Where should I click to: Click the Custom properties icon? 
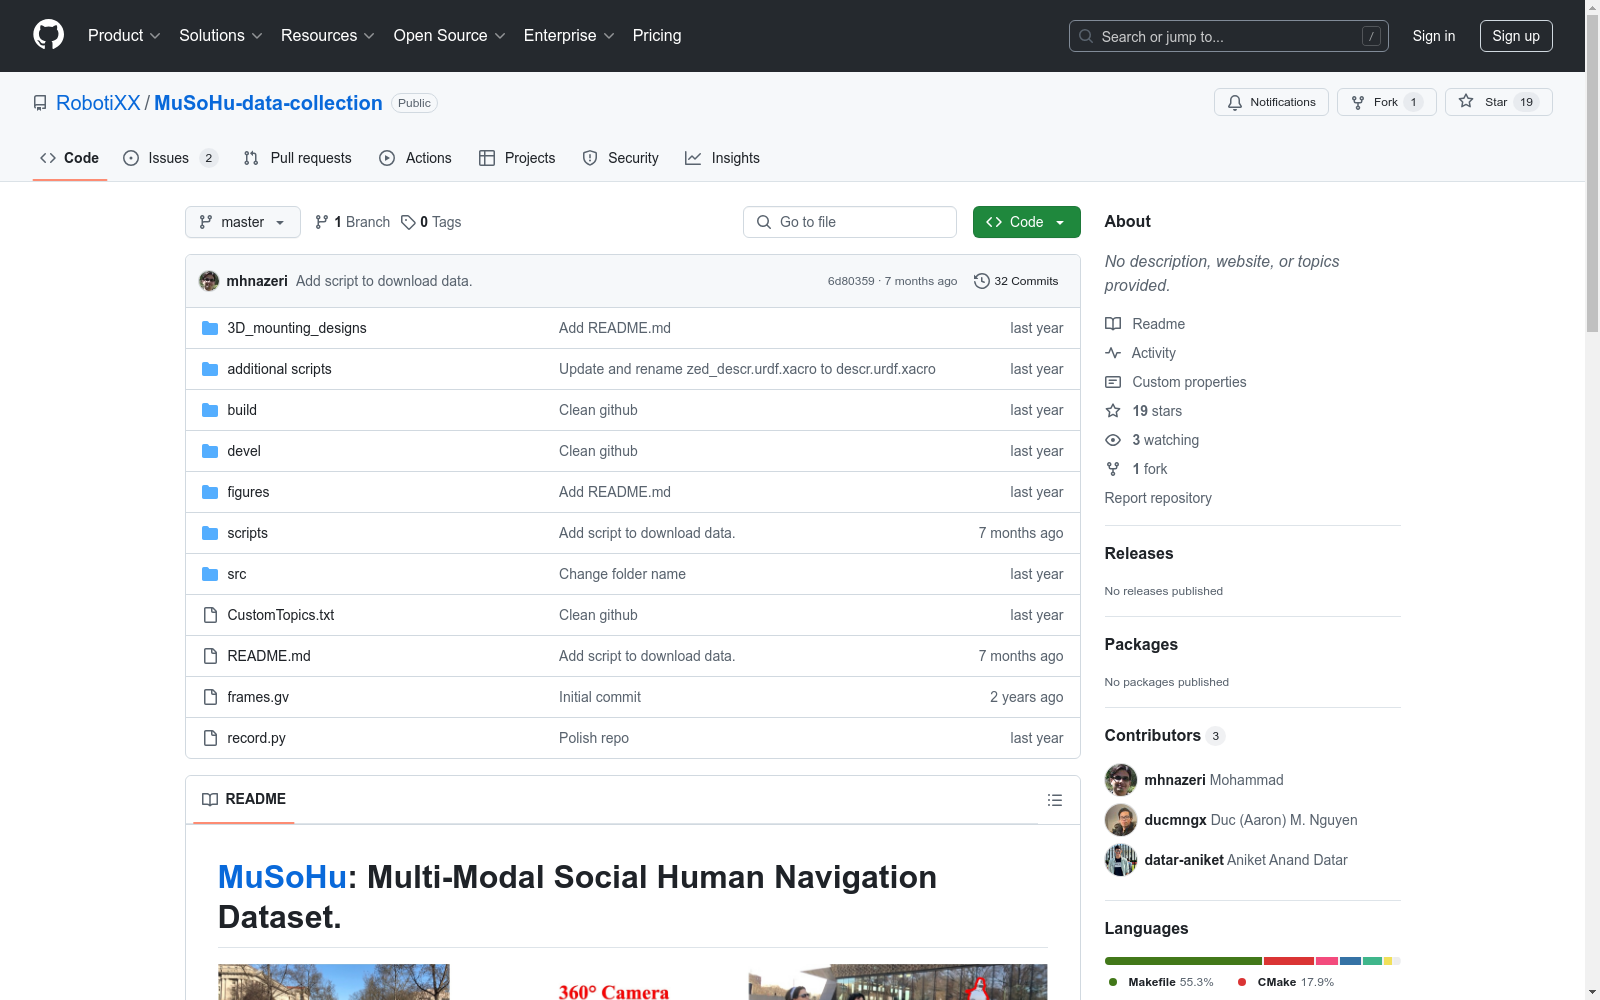pyautogui.click(x=1113, y=382)
